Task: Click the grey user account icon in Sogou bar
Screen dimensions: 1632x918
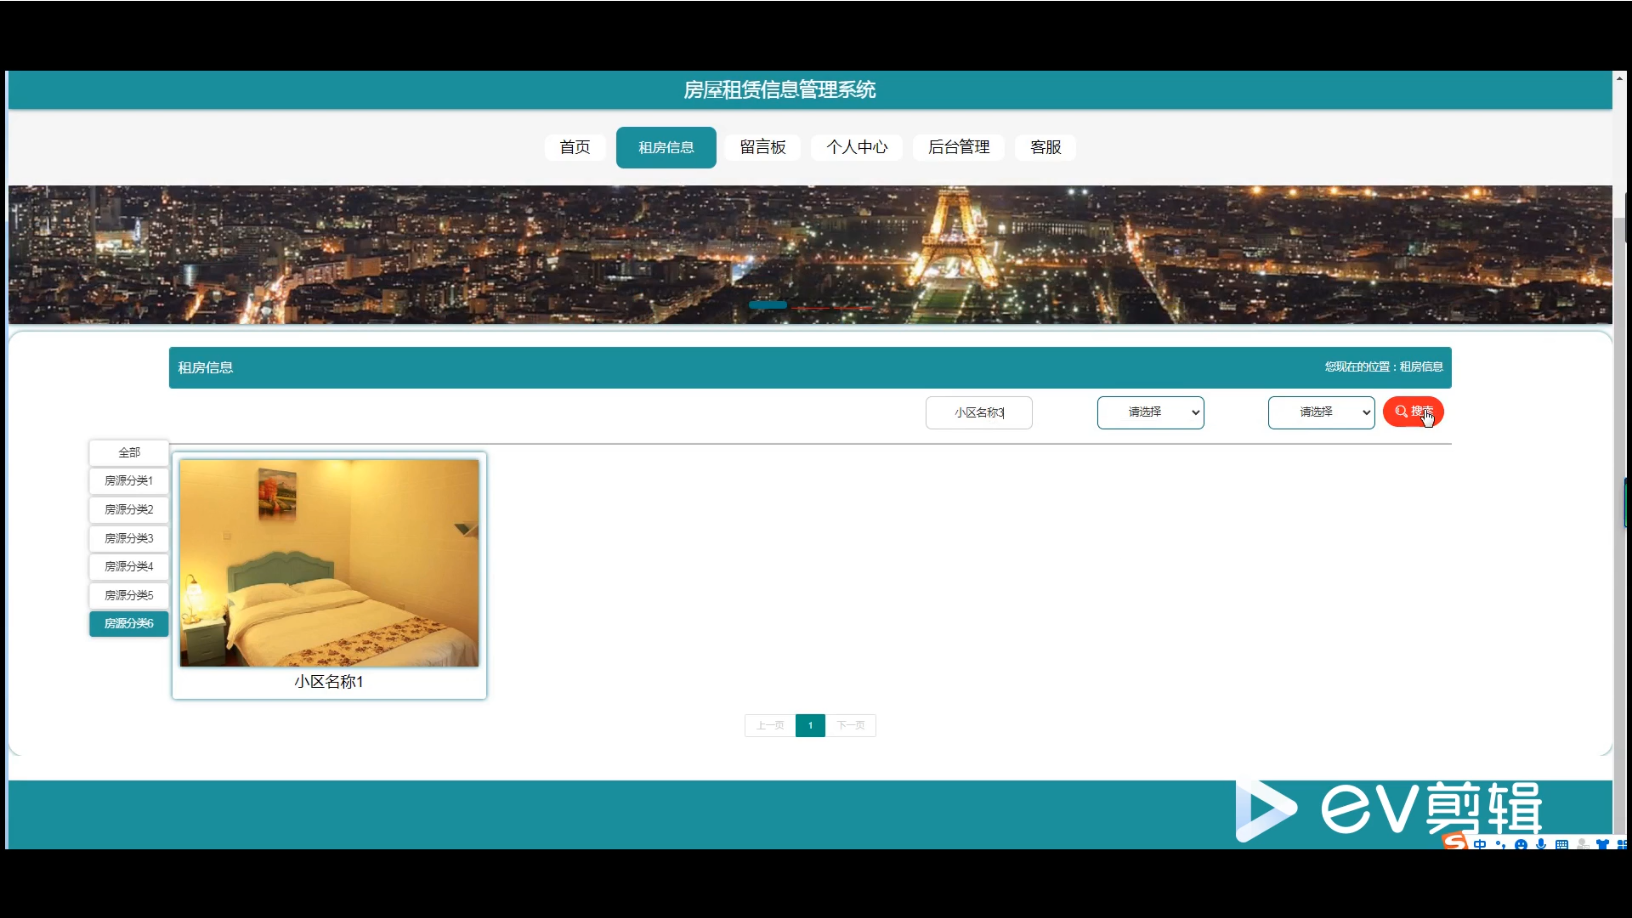Action: point(1583,844)
